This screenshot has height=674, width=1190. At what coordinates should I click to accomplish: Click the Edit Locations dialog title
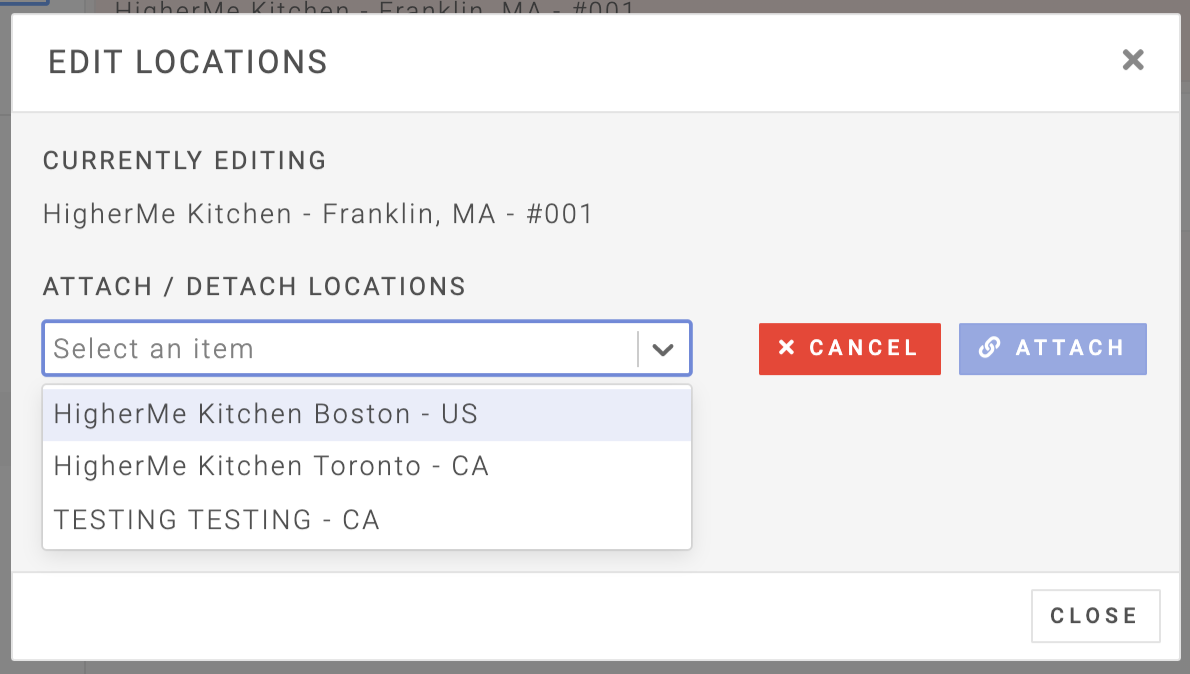tap(188, 62)
